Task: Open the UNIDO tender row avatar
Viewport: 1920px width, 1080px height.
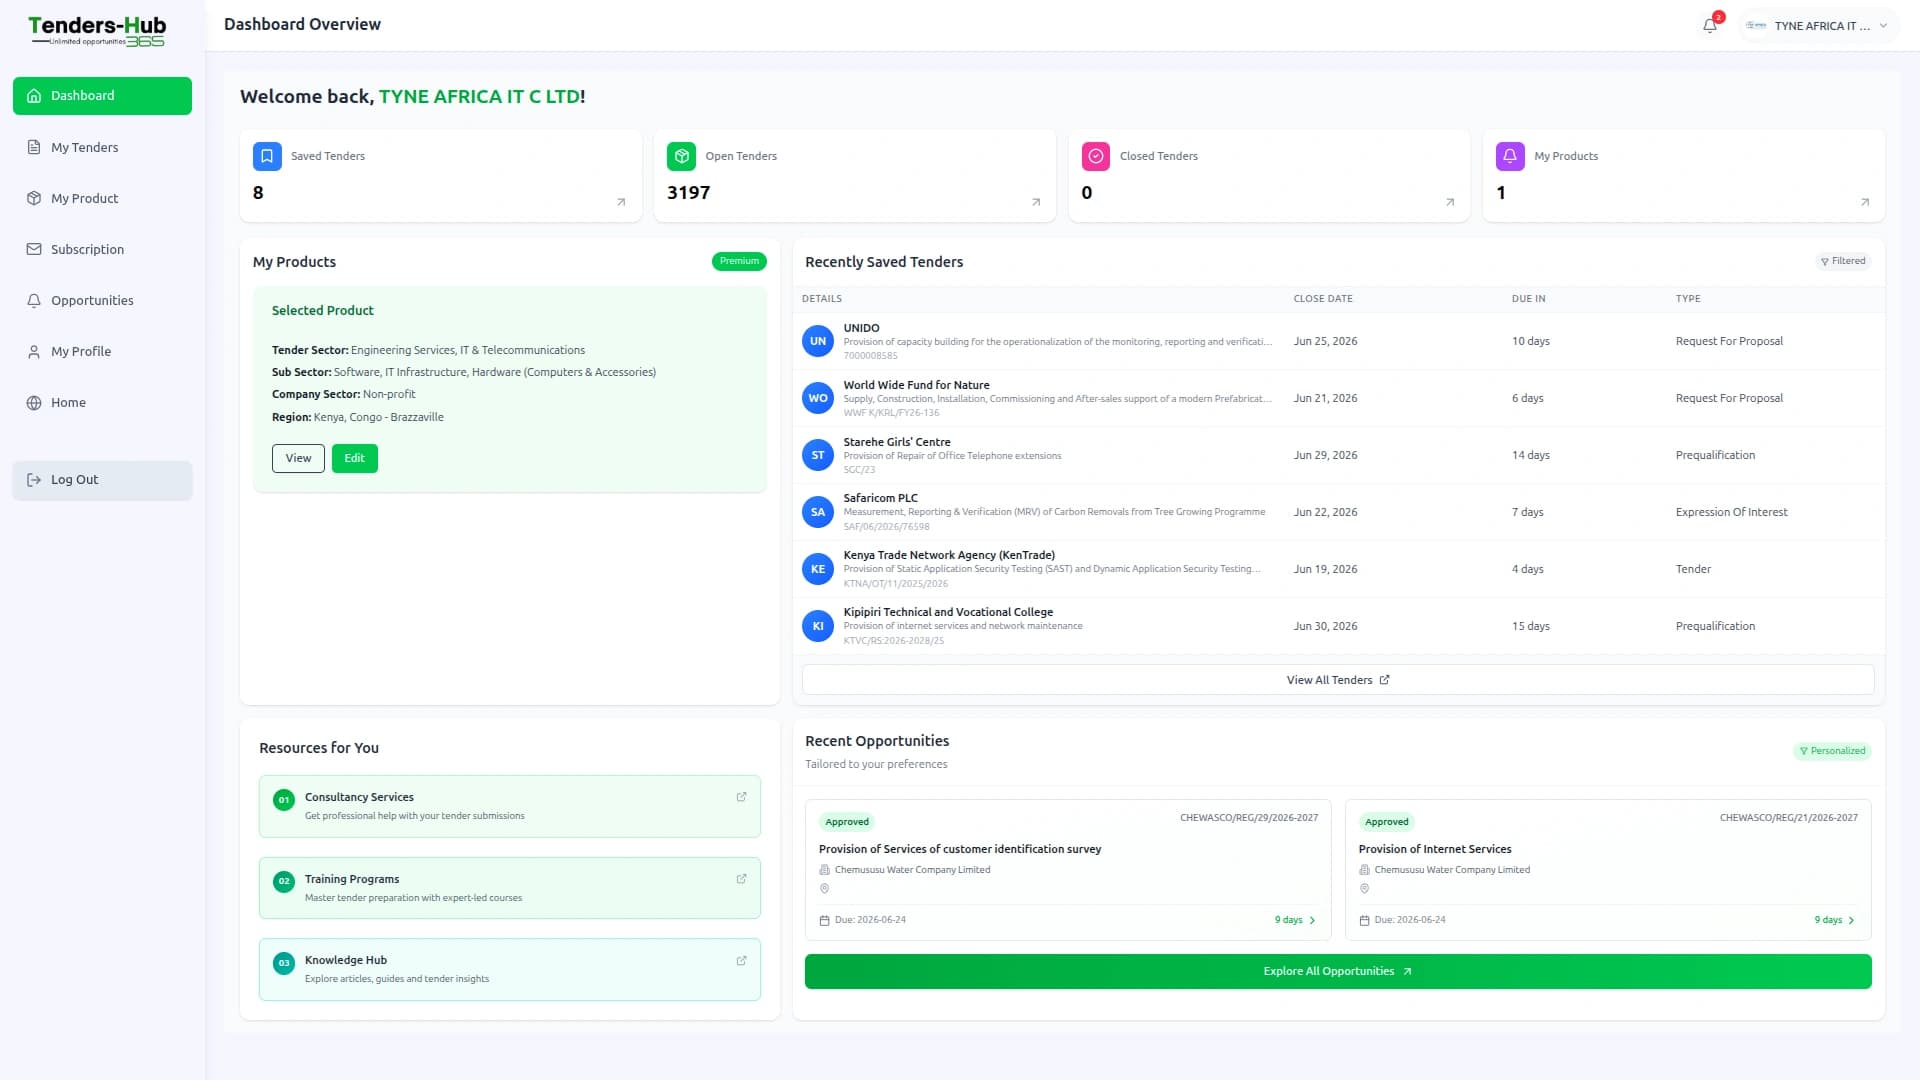Action: pos(818,341)
